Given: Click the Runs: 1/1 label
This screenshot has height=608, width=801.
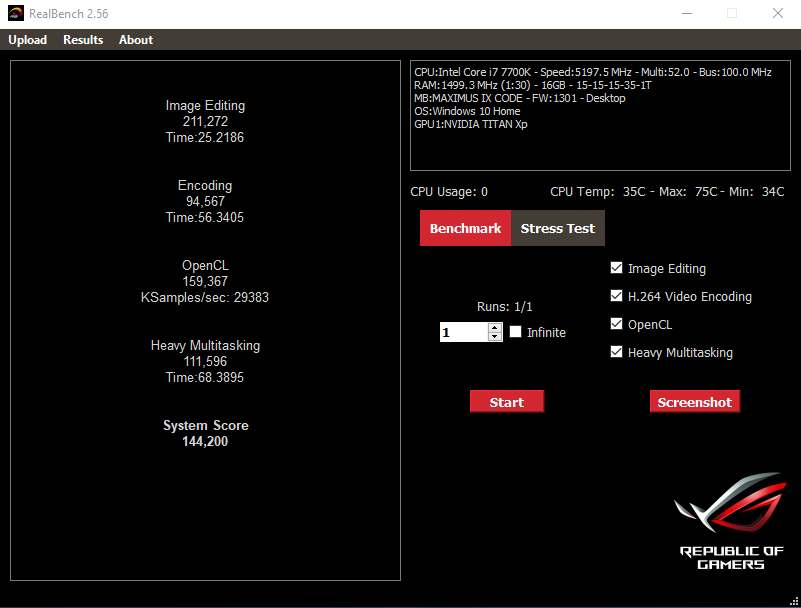Looking at the screenshot, I should [x=505, y=307].
